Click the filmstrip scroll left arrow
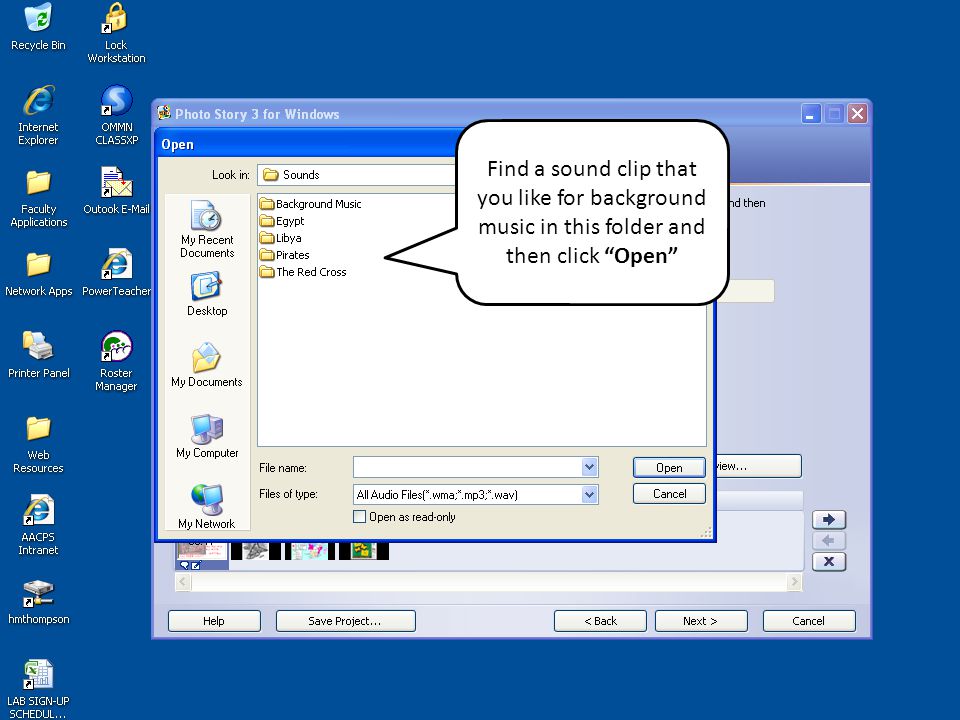The image size is (960, 720). click(x=182, y=582)
